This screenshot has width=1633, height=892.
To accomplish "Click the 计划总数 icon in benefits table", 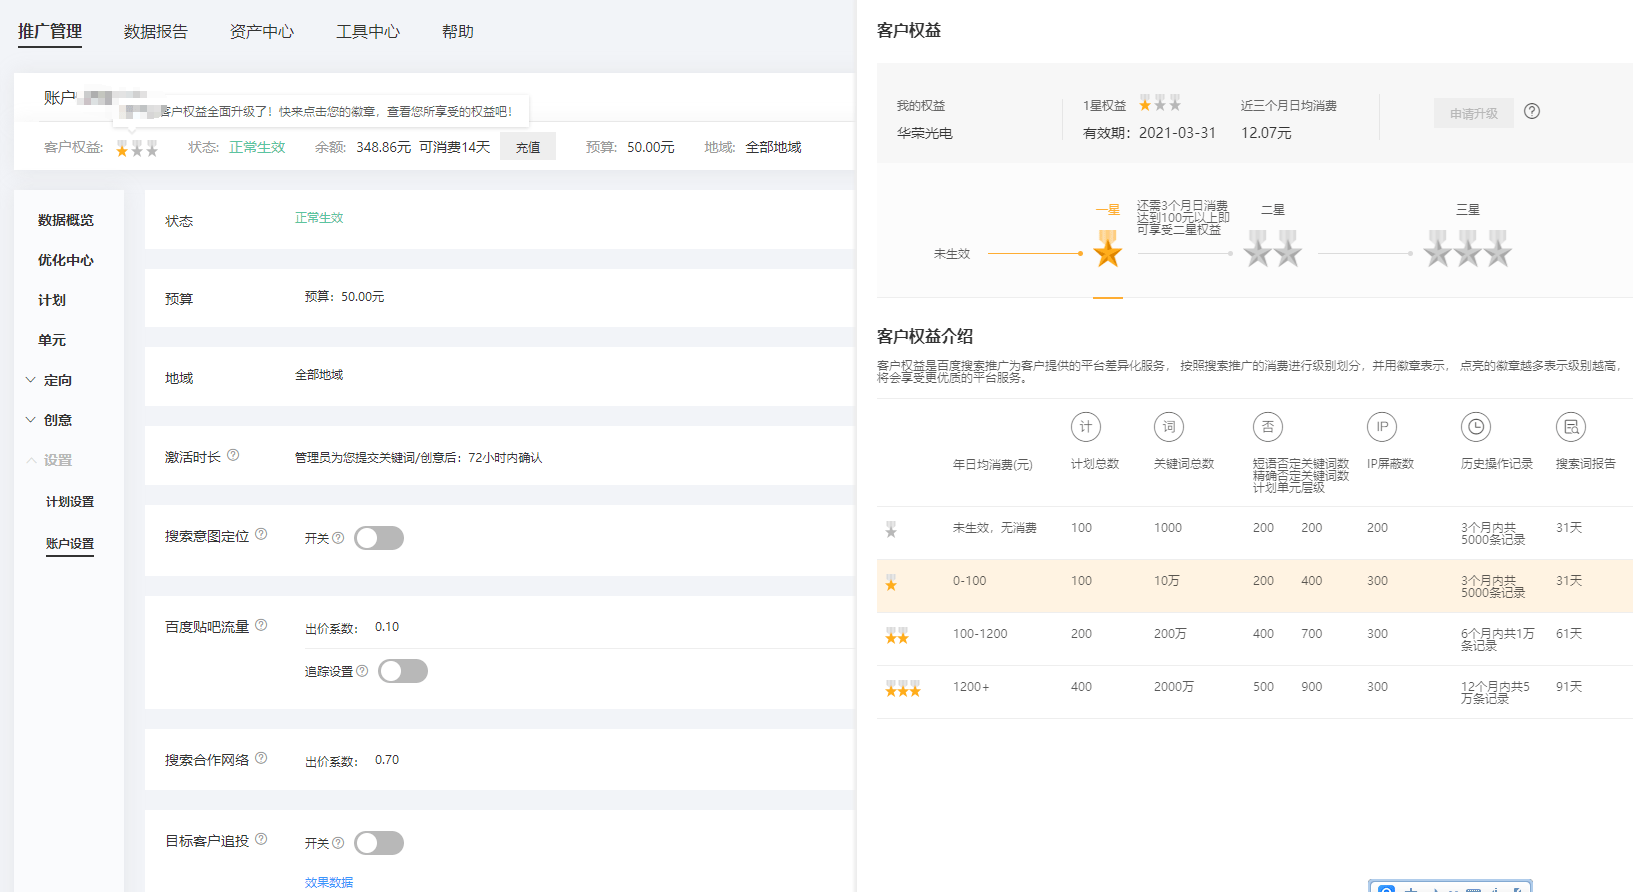I will coord(1085,427).
